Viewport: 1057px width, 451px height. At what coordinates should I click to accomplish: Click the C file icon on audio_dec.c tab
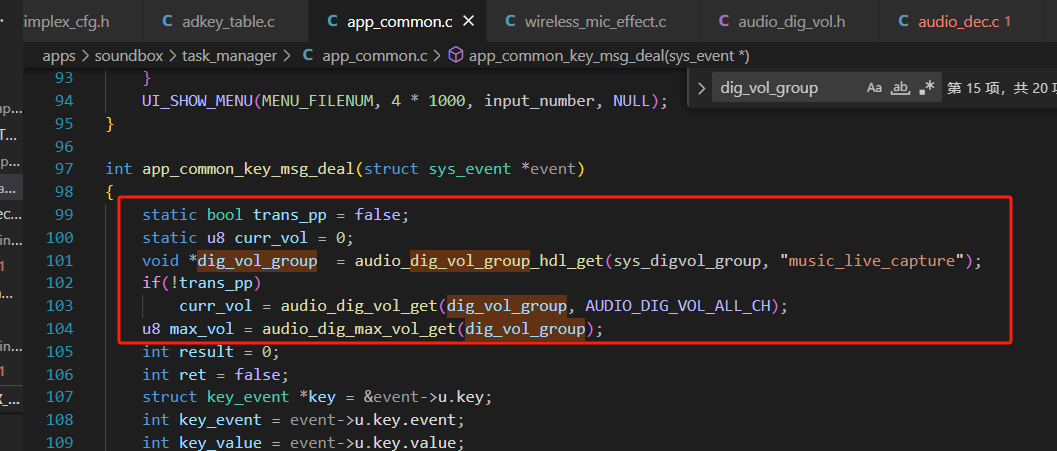tap(903, 22)
